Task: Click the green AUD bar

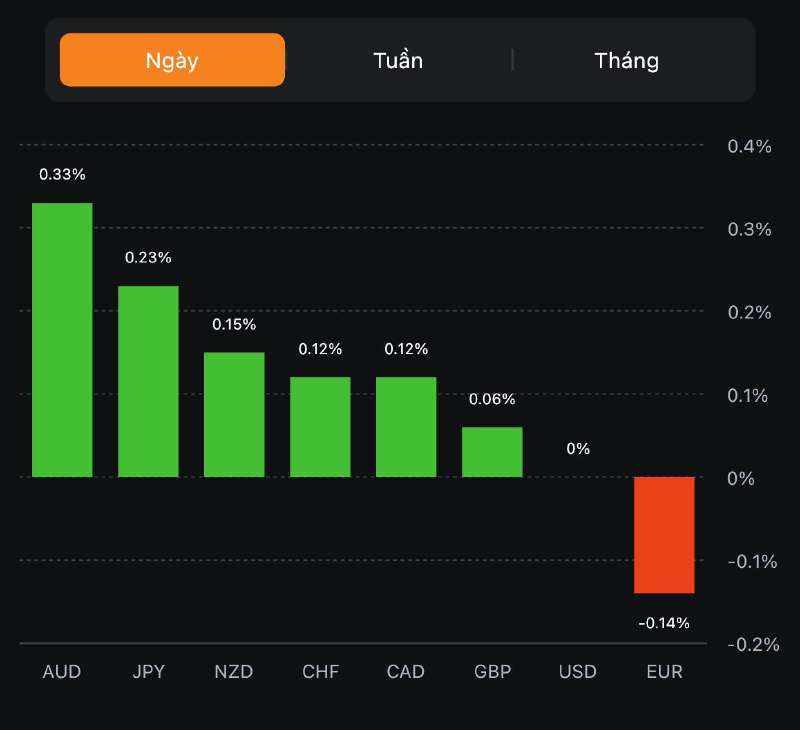Action: [x=62, y=340]
